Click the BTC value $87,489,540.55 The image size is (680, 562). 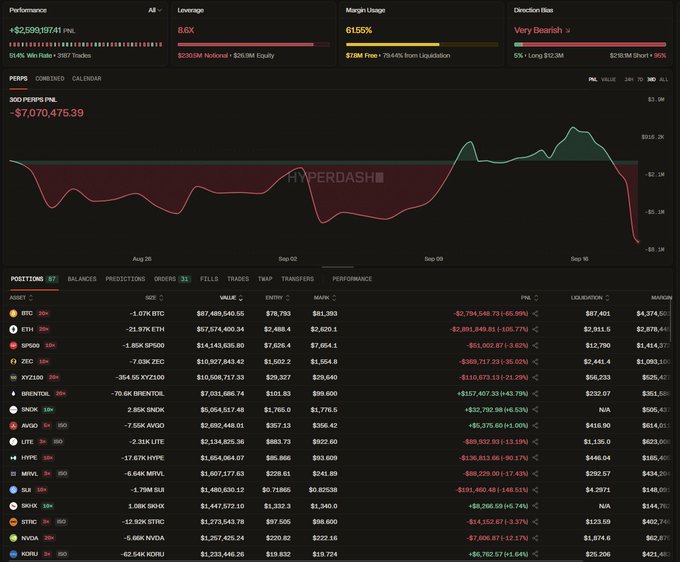pos(220,314)
